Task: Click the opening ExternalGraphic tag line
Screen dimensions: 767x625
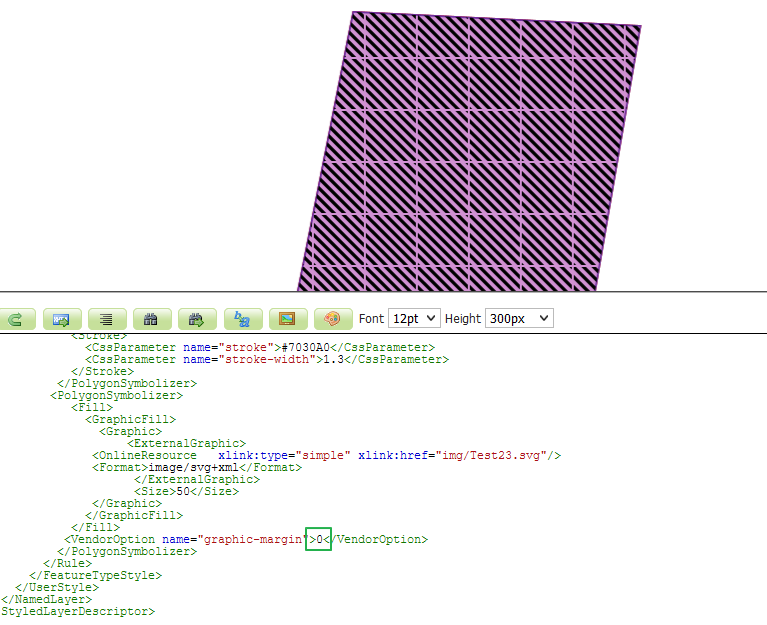Action: (186, 444)
